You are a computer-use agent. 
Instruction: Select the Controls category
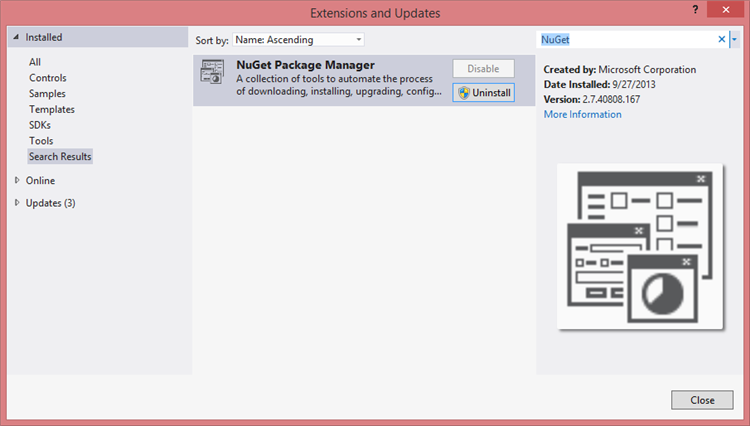click(47, 78)
